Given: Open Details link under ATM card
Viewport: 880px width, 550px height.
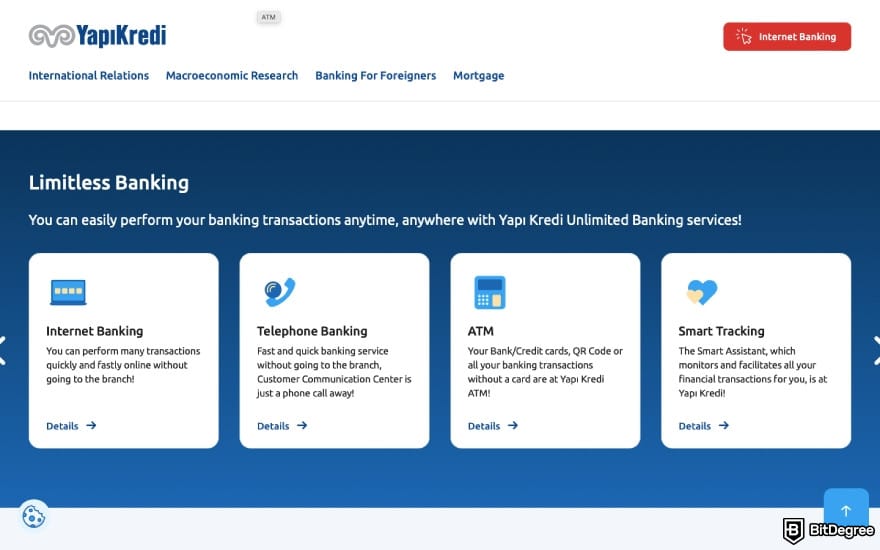Looking at the screenshot, I should tap(493, 426).
